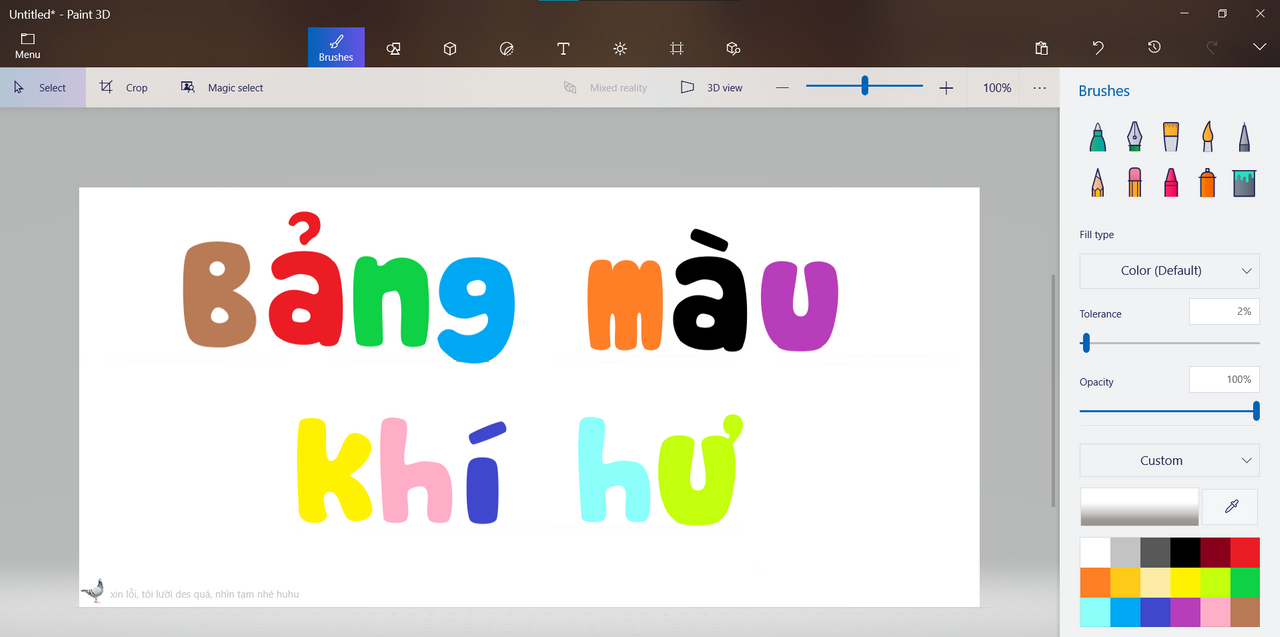
Task: Pick the dark red color swatch
Action: click(x=1215, y=553)
